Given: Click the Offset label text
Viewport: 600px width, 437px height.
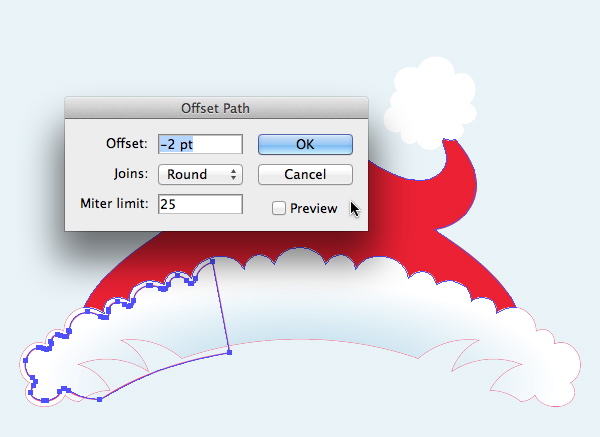Looking at the screenshot, I should coord(127,143).
